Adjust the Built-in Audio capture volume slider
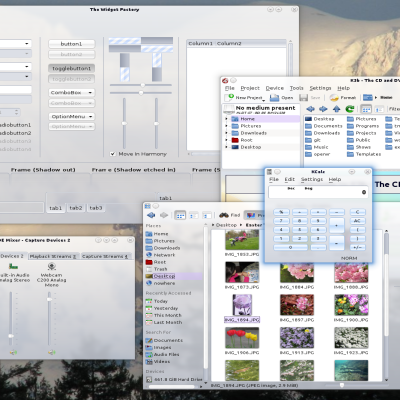 [x=11, y=336]
